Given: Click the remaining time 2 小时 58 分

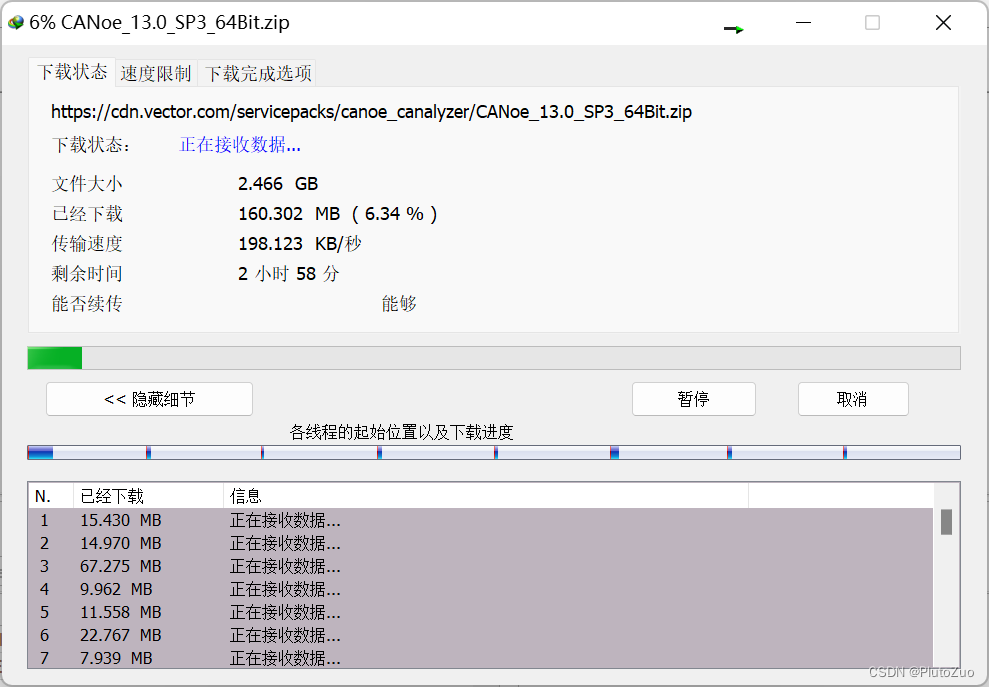Looking at the screenshot, I should [x=289, y=274].
